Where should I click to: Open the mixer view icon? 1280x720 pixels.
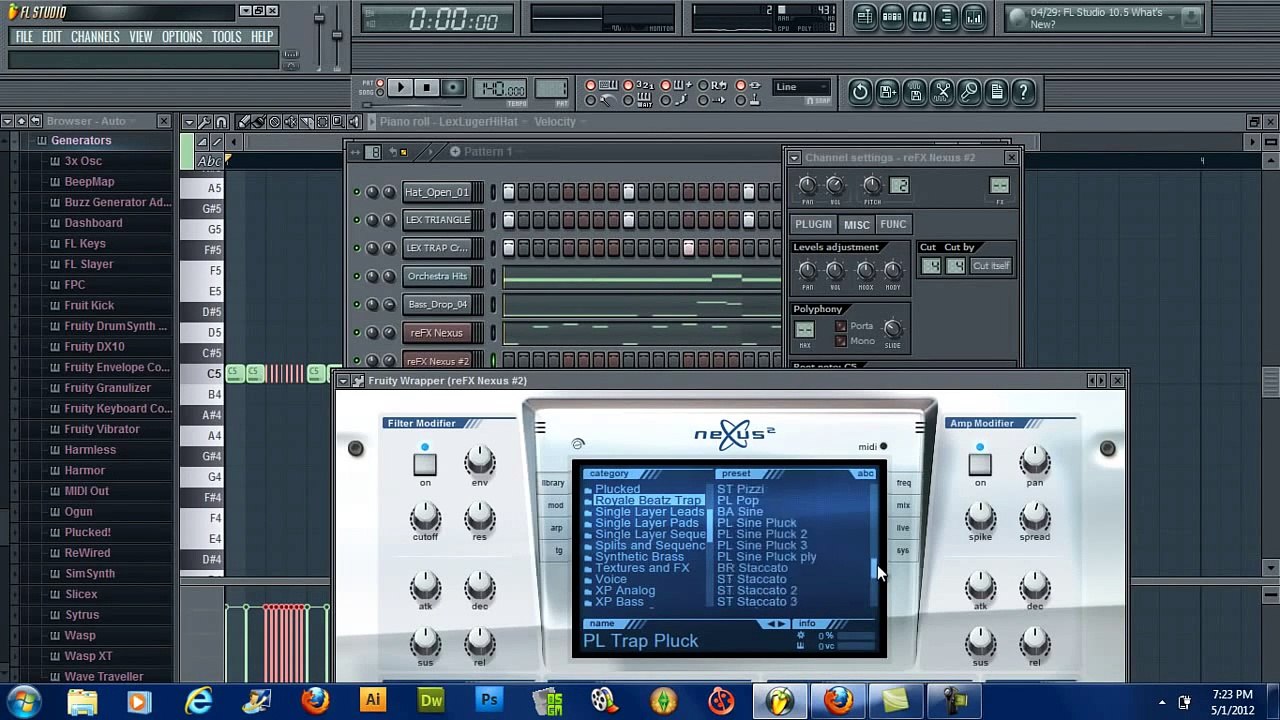pyautogui.click(x=973, y=17)
